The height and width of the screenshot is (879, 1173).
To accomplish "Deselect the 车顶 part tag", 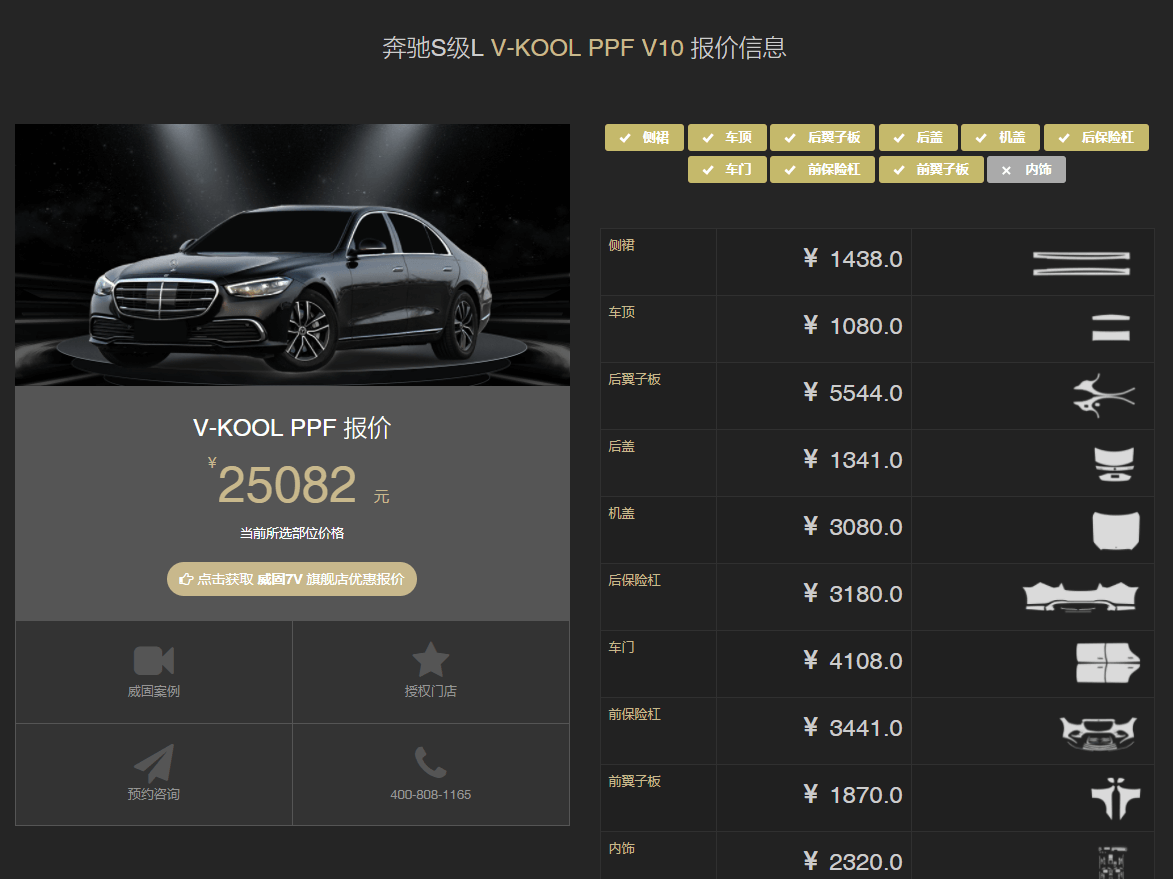I will (x=727, y=138).
